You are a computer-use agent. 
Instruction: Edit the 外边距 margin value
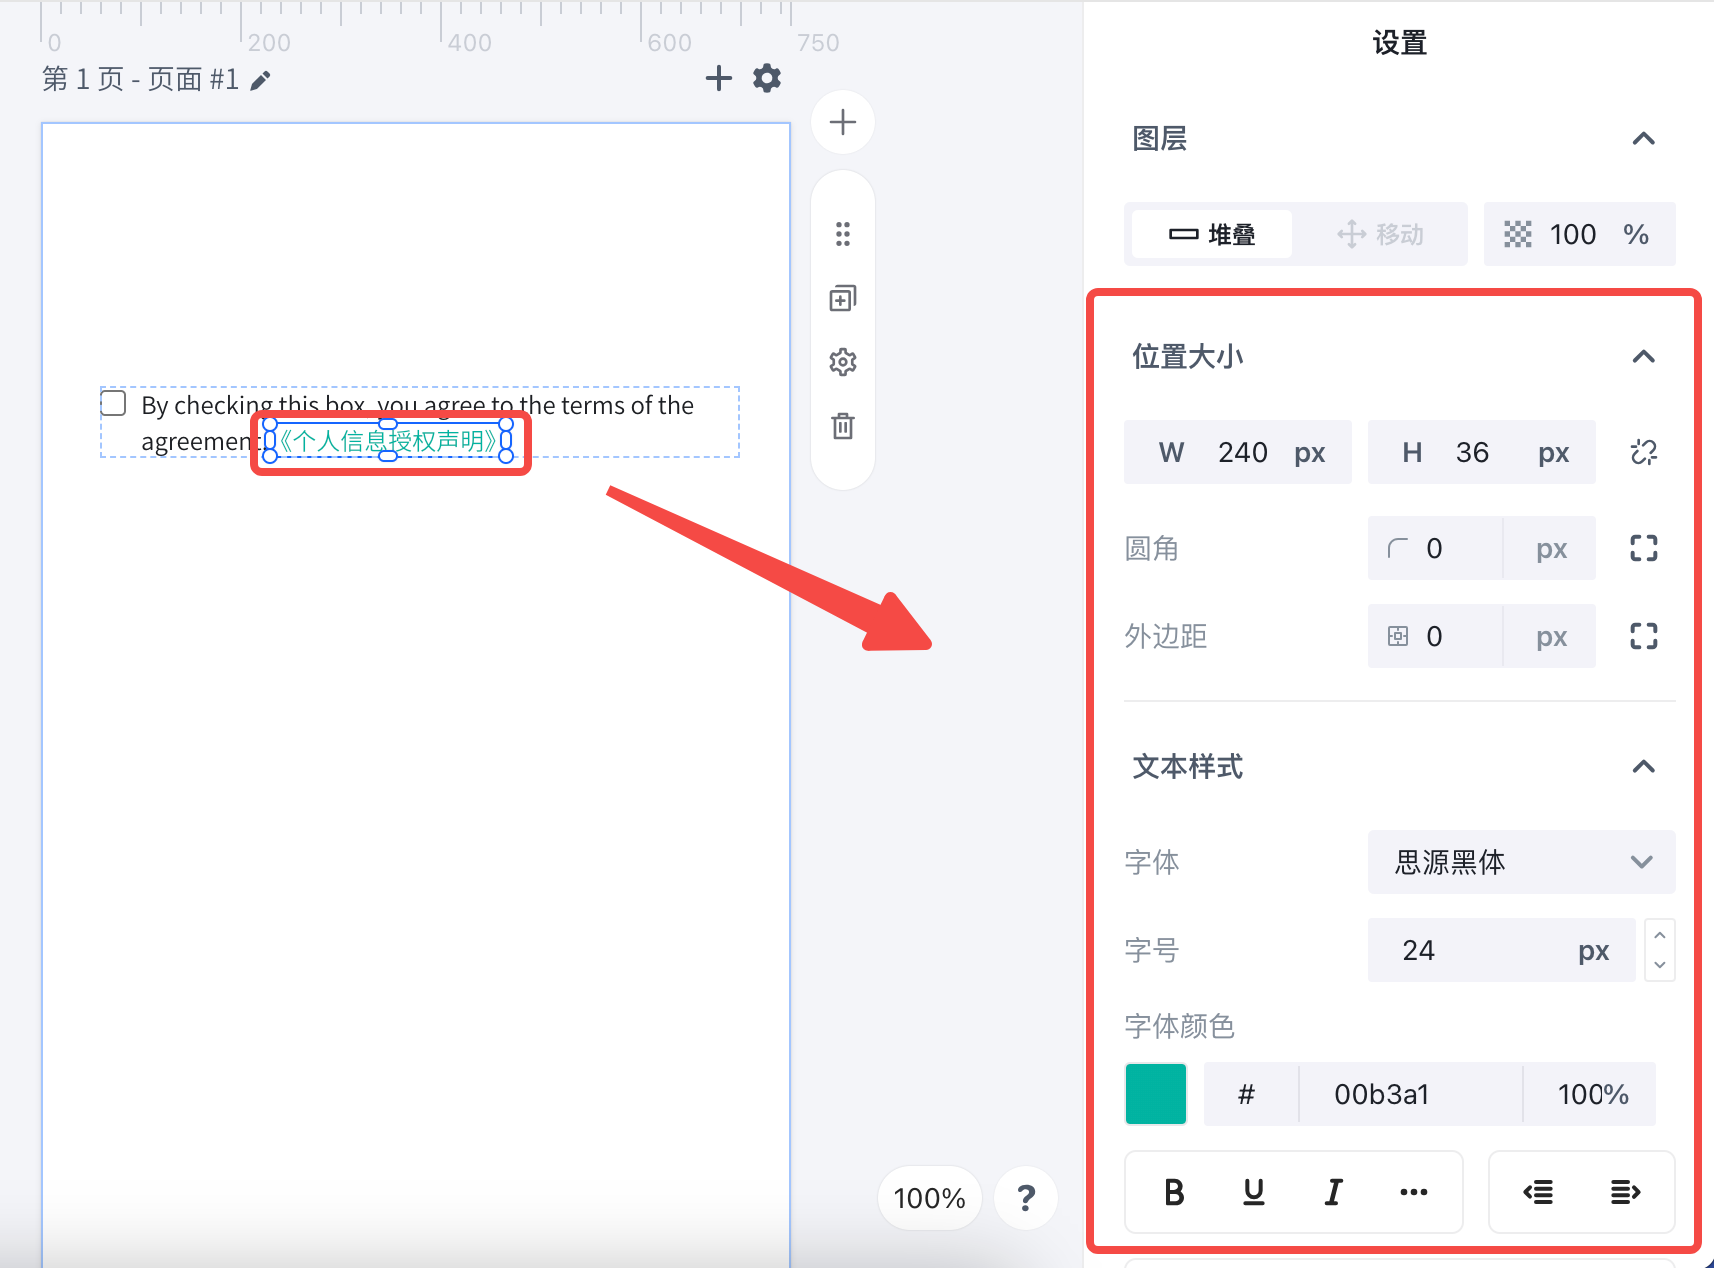[1436, 636]
